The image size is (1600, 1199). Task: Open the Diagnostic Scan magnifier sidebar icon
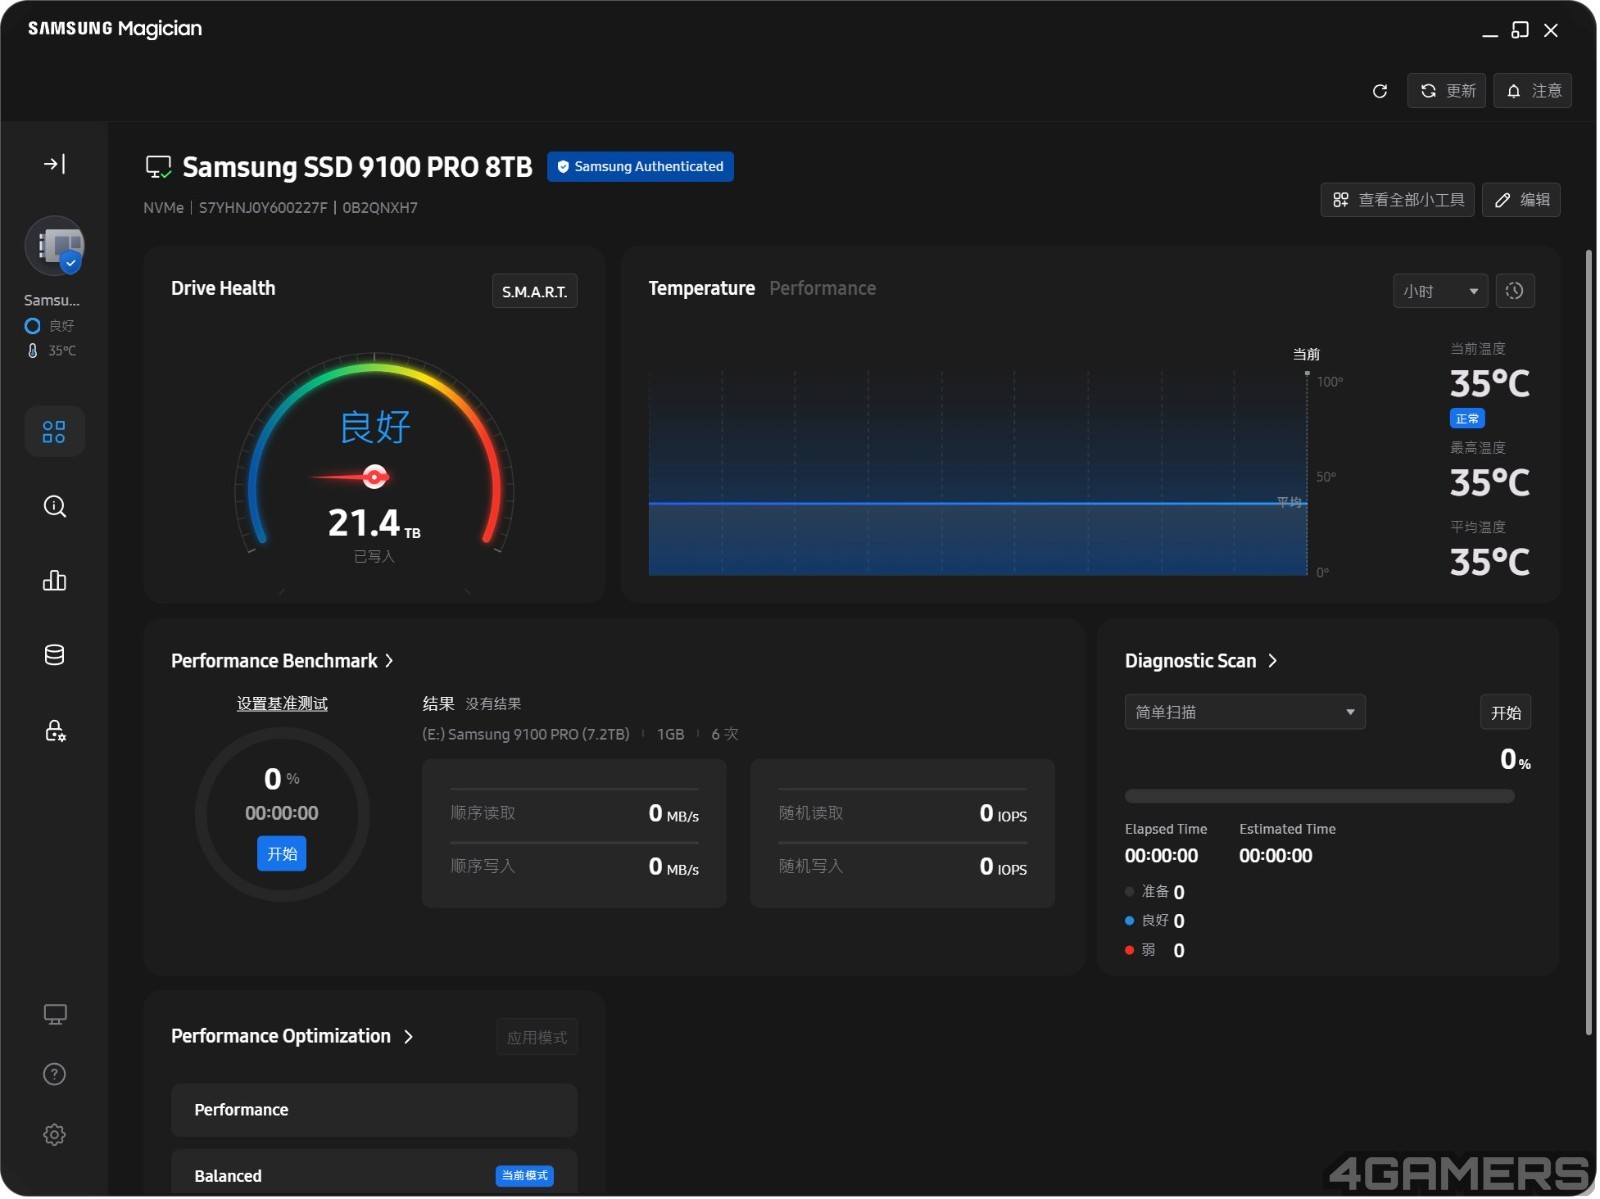coord(54,507)
